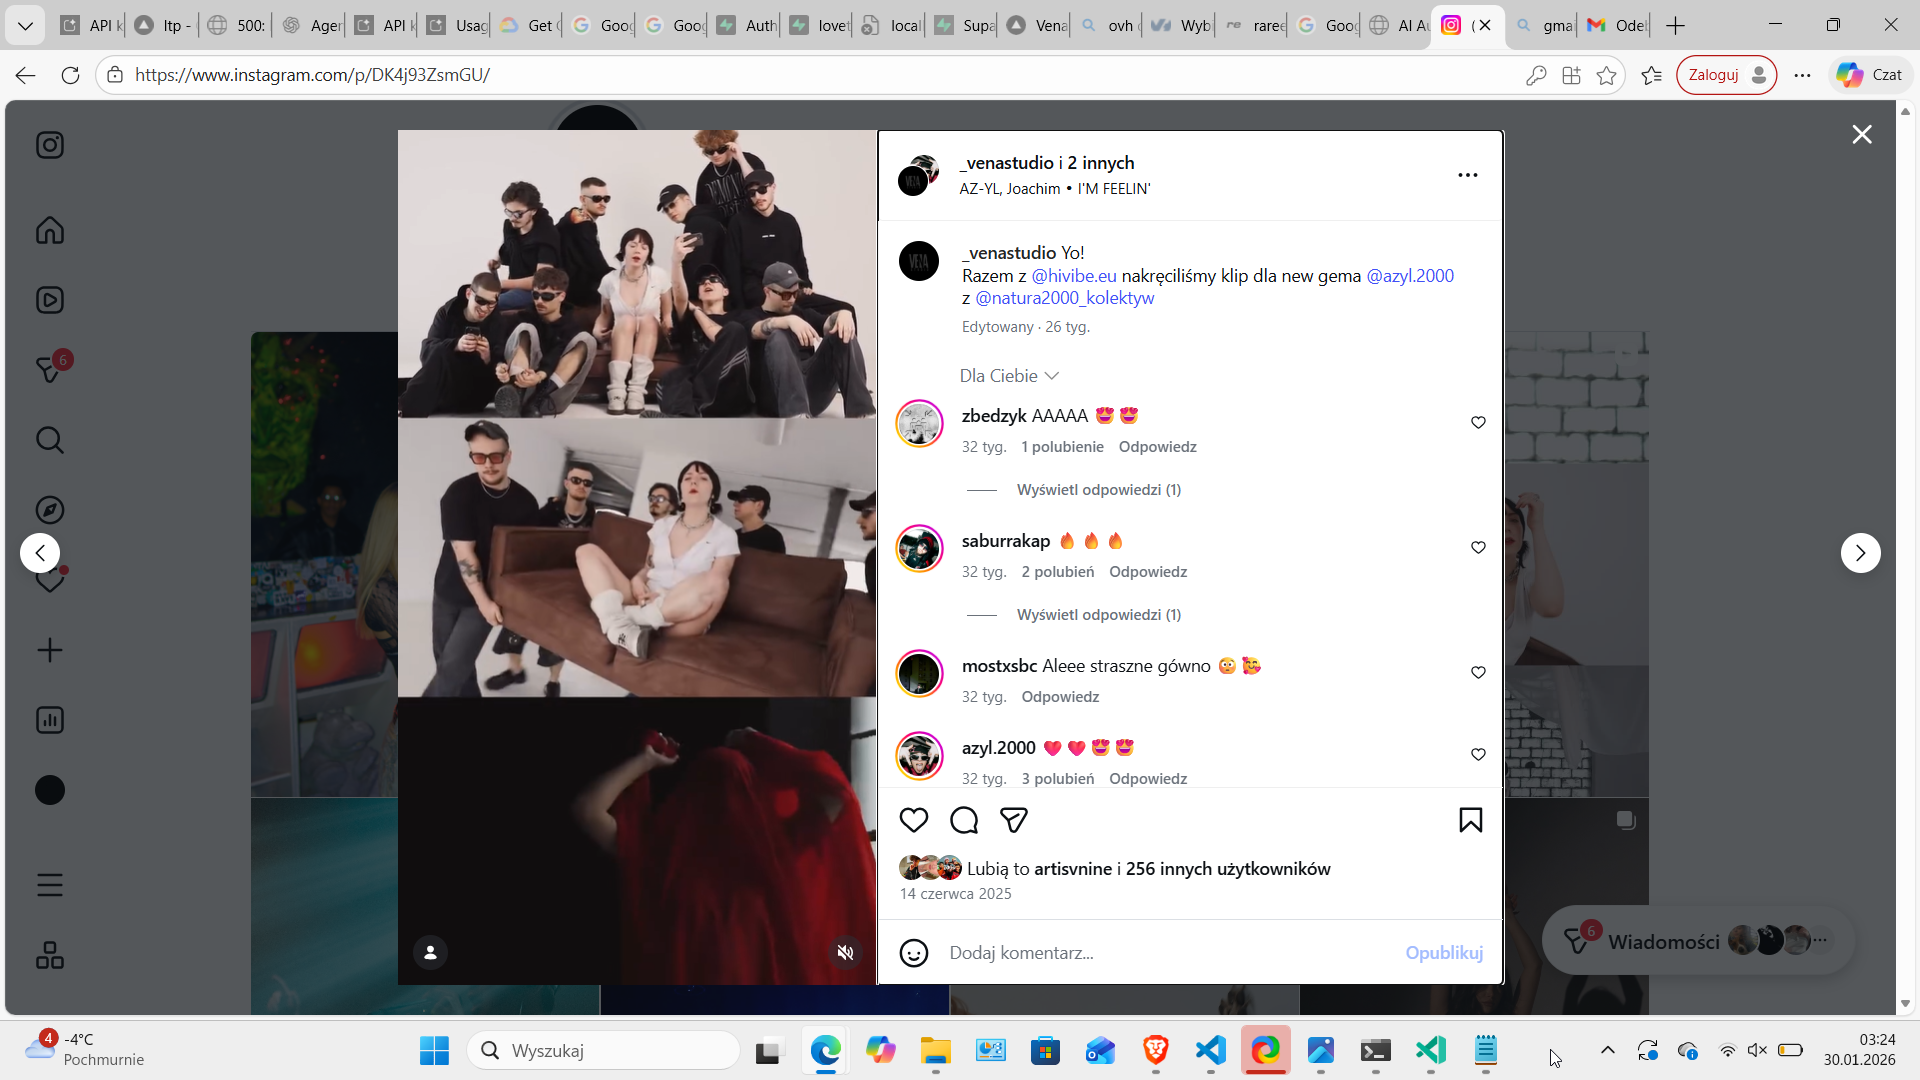Show replies under saburrakap's comment
The height and width of the screenshot is (1080, 1920).
coord(1098,615)
